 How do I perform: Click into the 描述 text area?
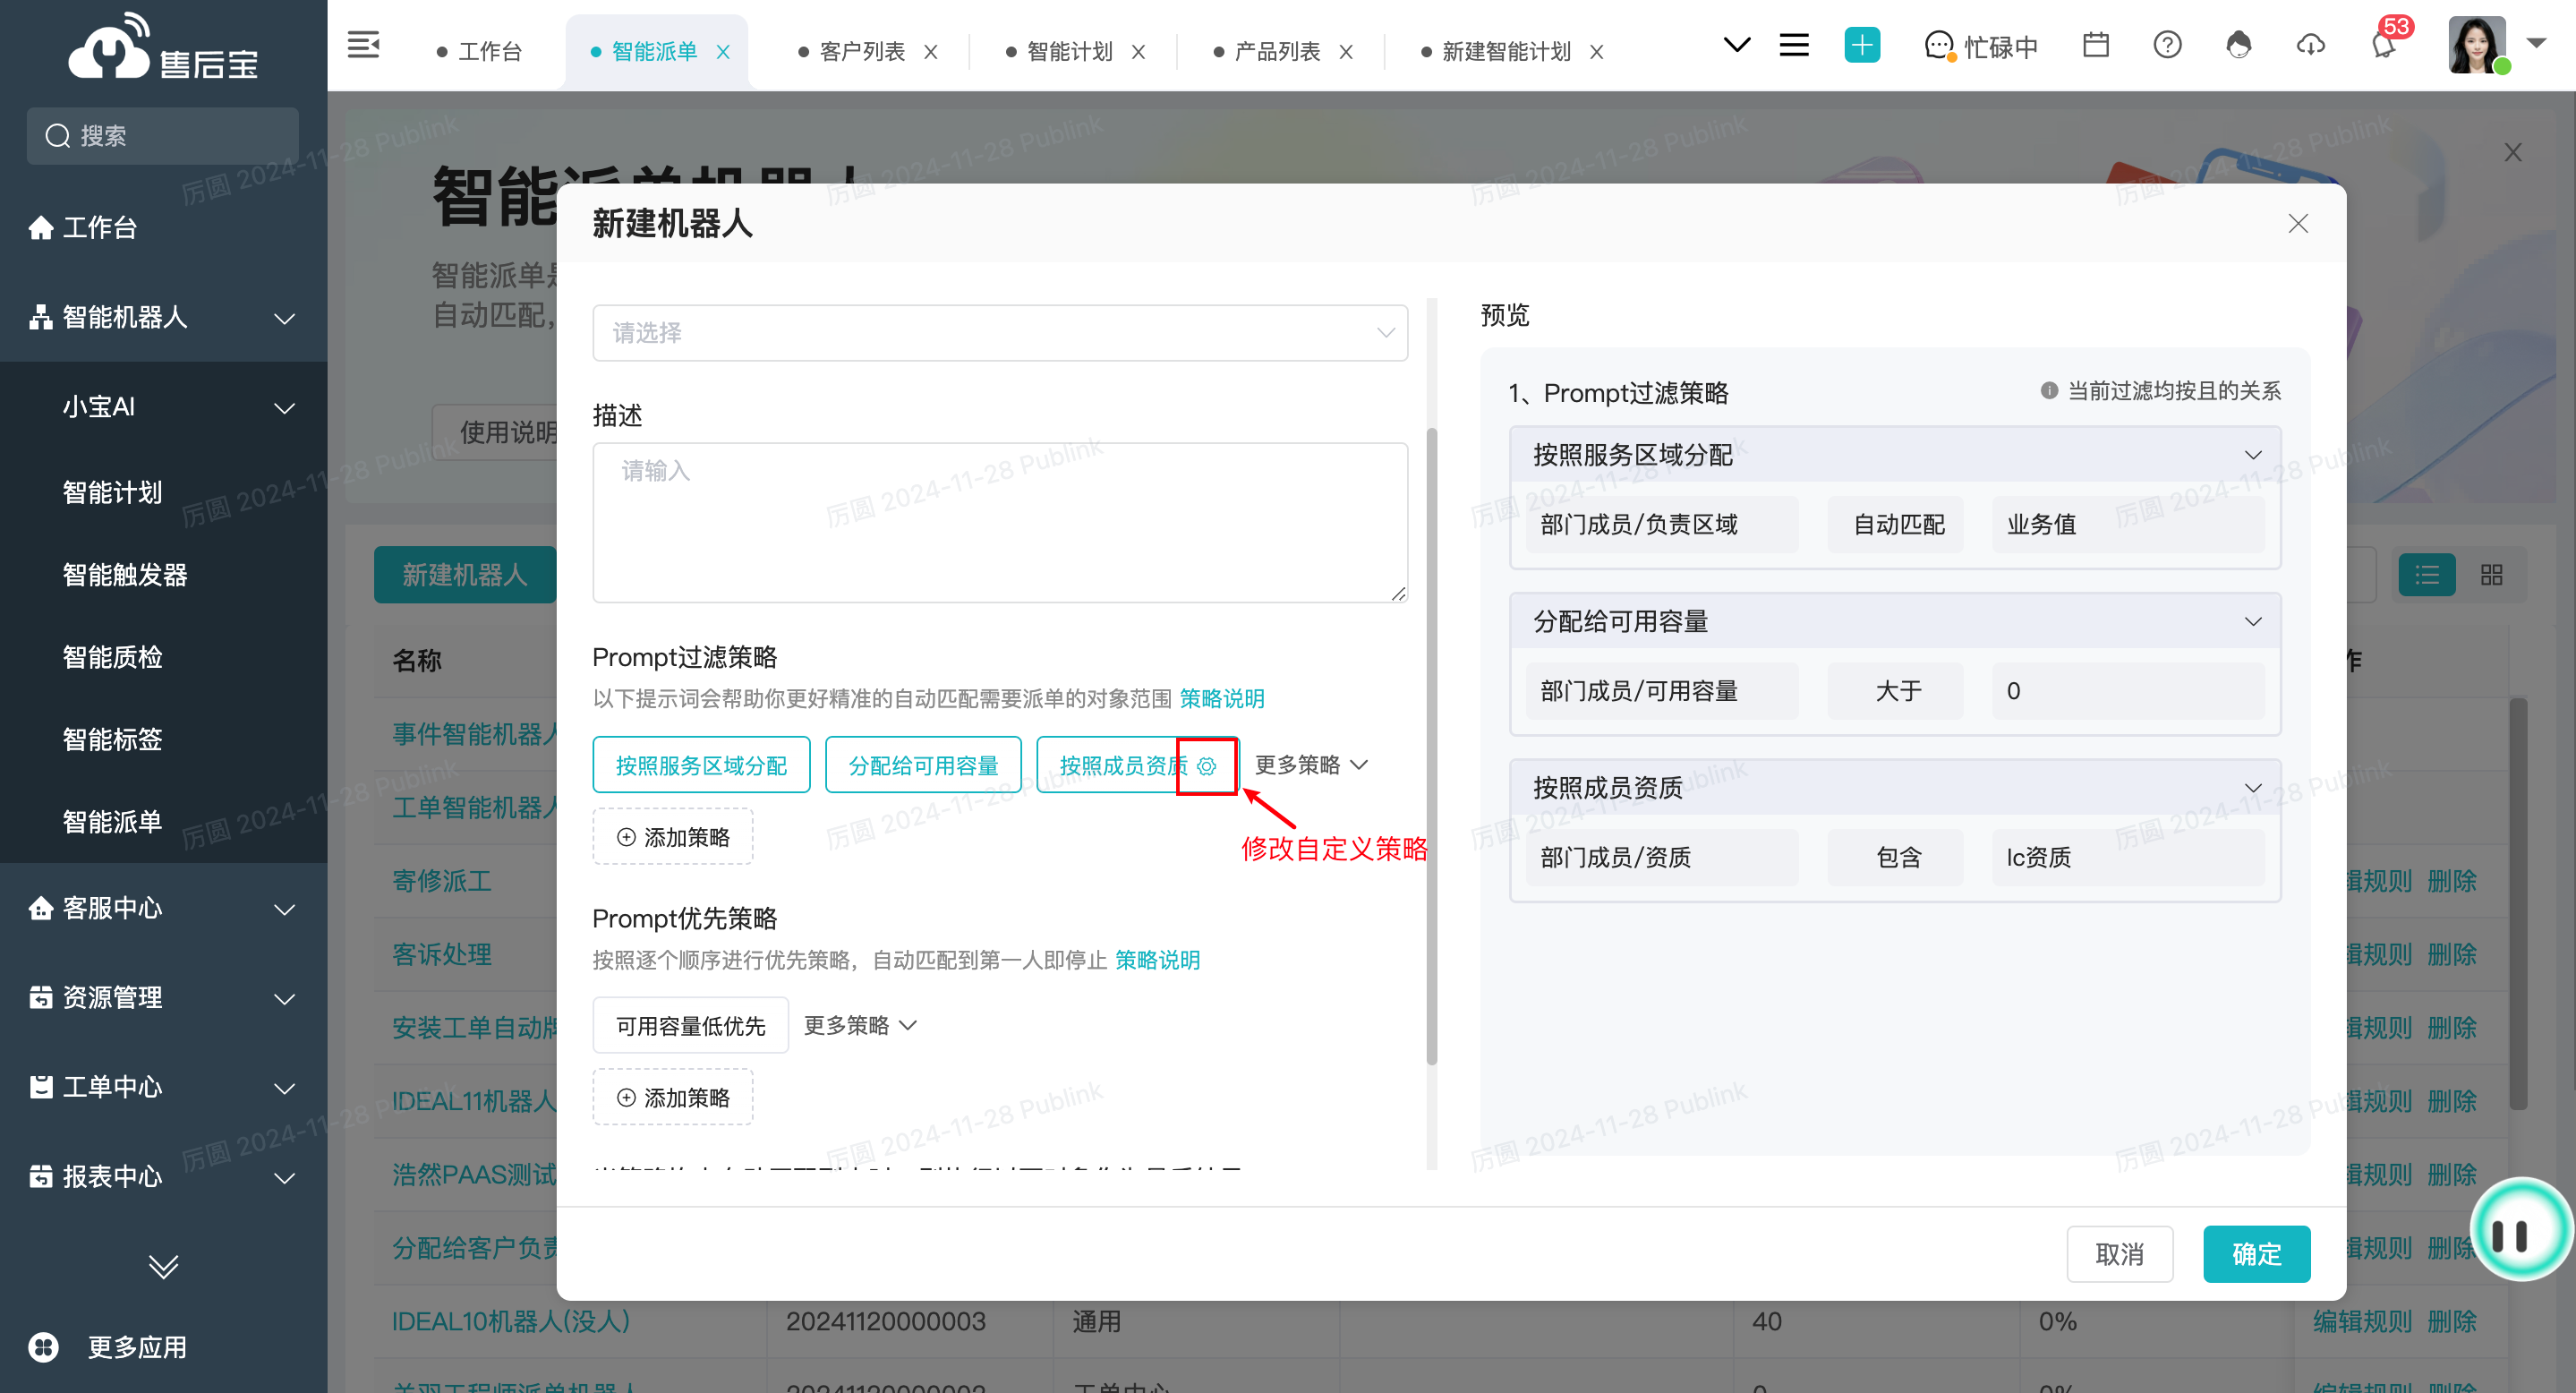1000,523
